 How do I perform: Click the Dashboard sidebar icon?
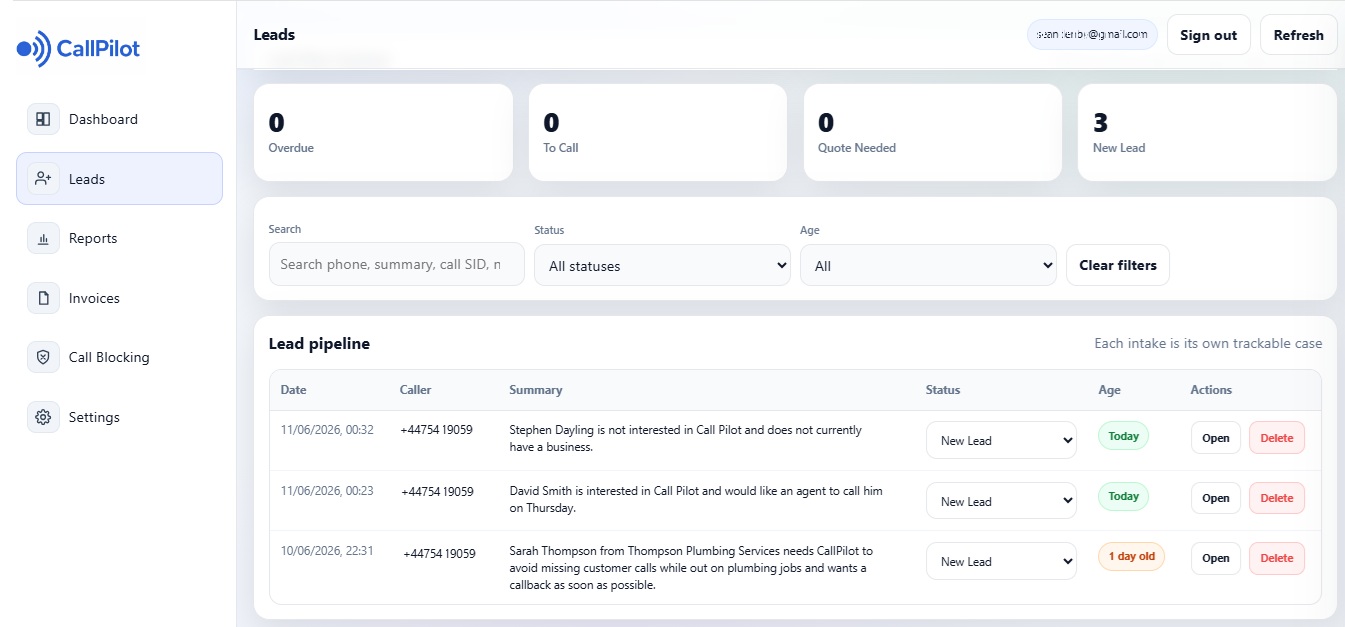(x=43, y=119)
